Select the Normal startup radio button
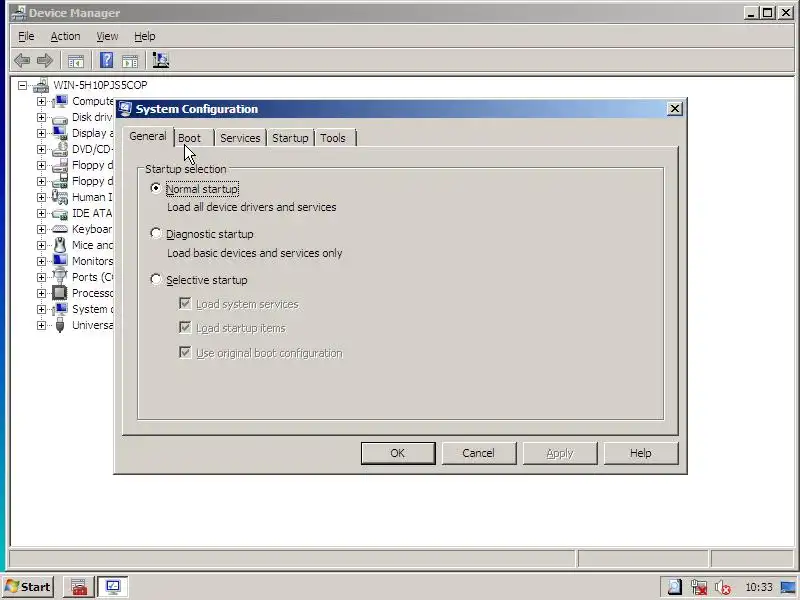The image size is (800, 600). click(156, 188)
